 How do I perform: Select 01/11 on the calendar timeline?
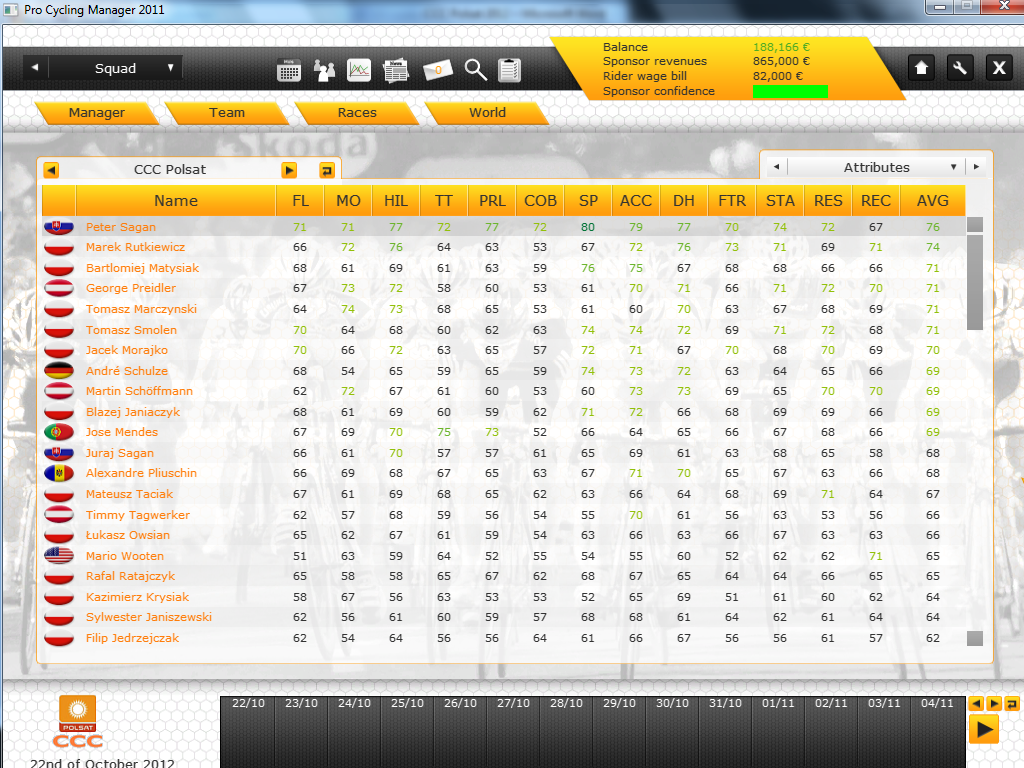point(778,703)
